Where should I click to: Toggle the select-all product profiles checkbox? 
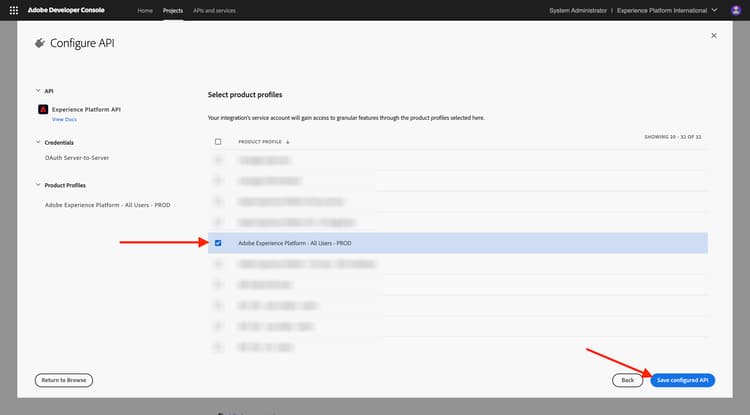click(x=218, y=142)
